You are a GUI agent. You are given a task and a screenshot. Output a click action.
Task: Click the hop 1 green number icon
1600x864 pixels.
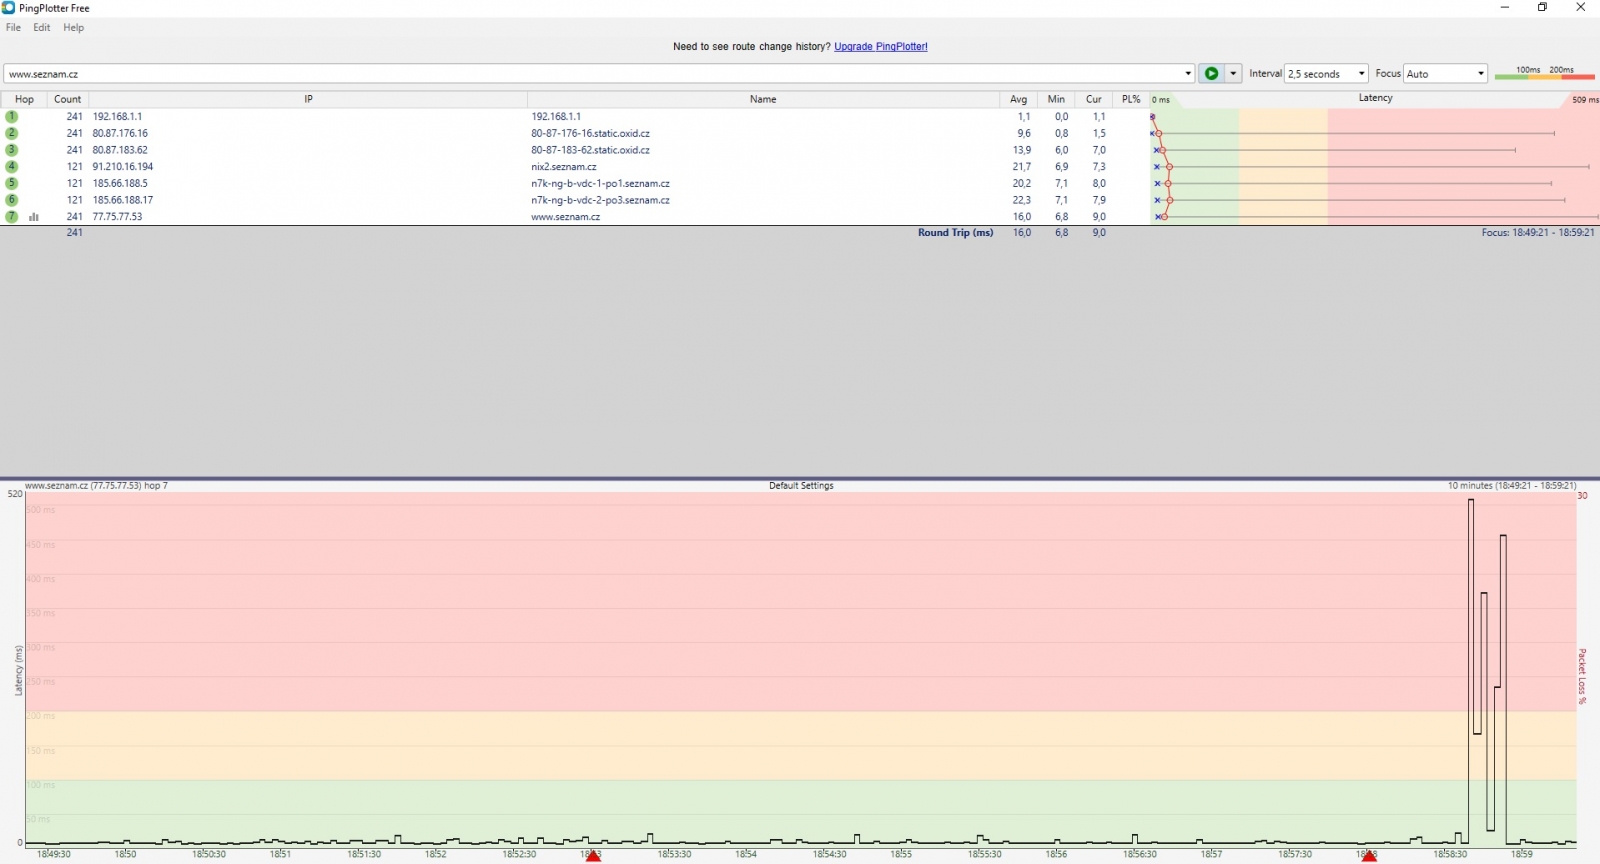tap(12, 117)
